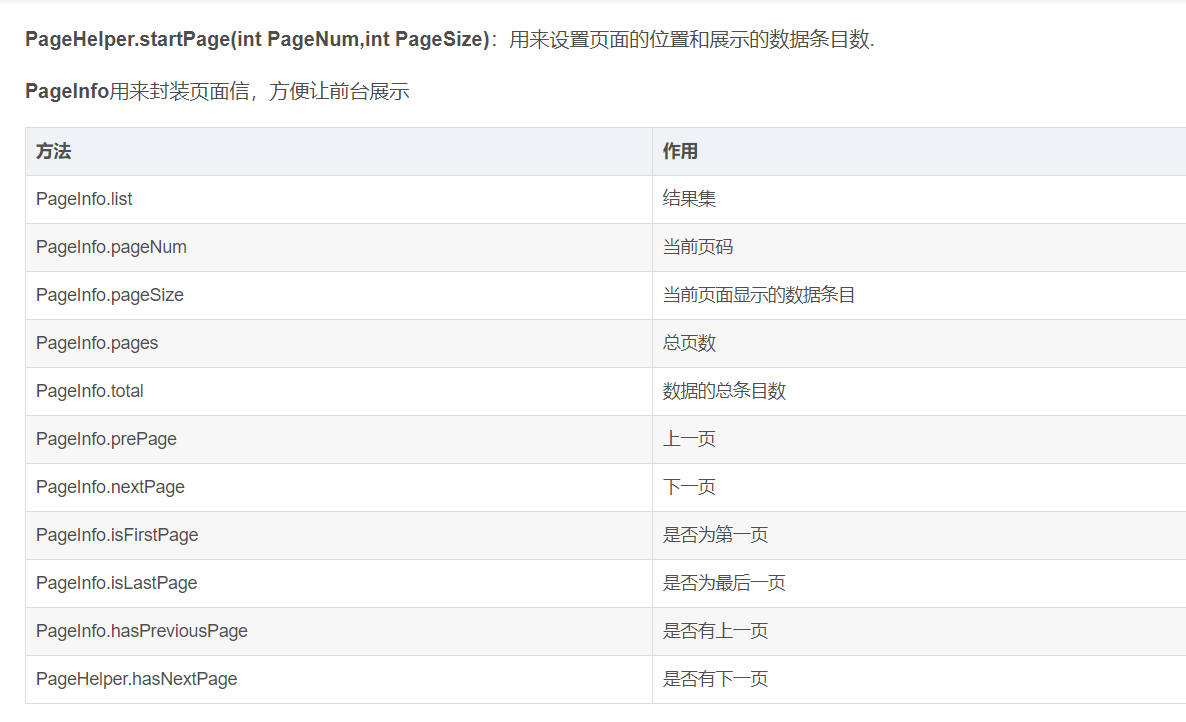This screenshot has width=1186, height=722.
Task: Click the 当前页面显示的数据条目 cell
Action: coord(919,296)
